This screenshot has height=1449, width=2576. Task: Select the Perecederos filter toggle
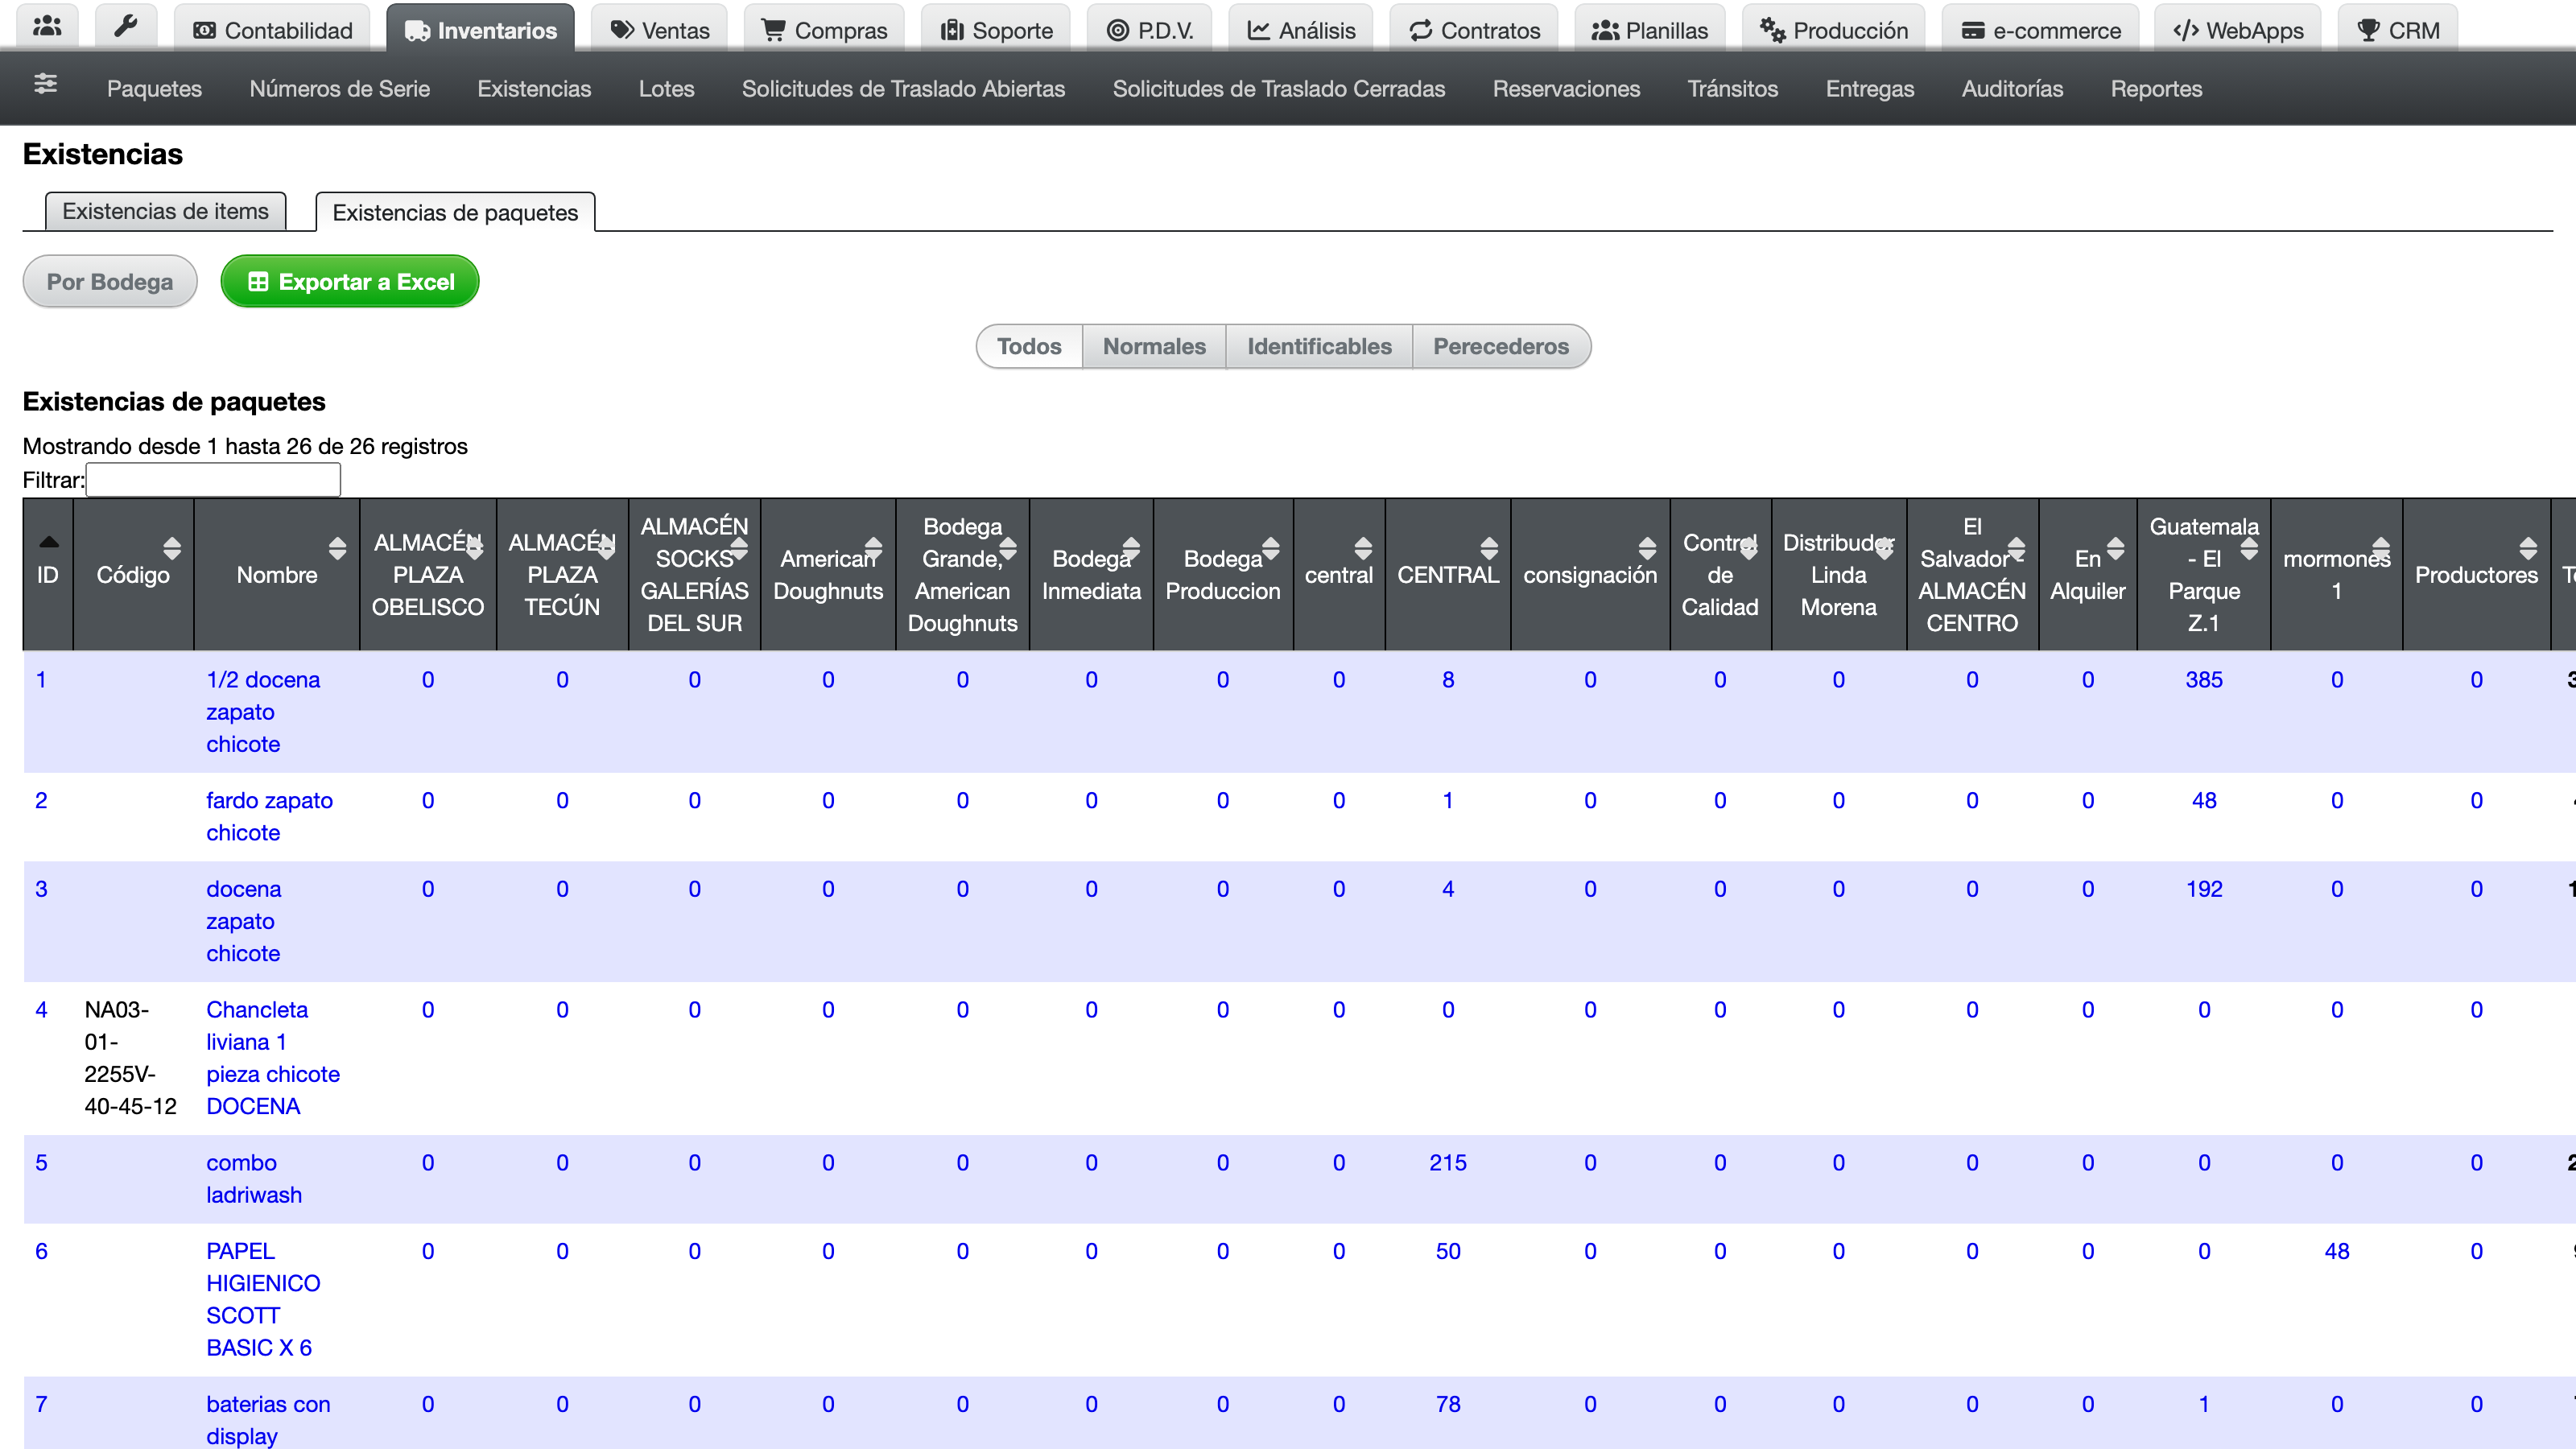point(1501,346)
